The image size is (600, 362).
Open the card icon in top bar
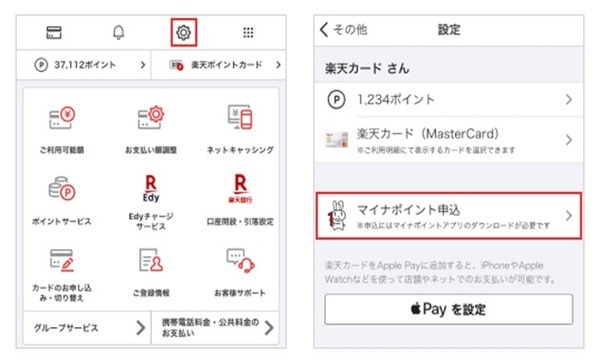(x=54, y=33)
